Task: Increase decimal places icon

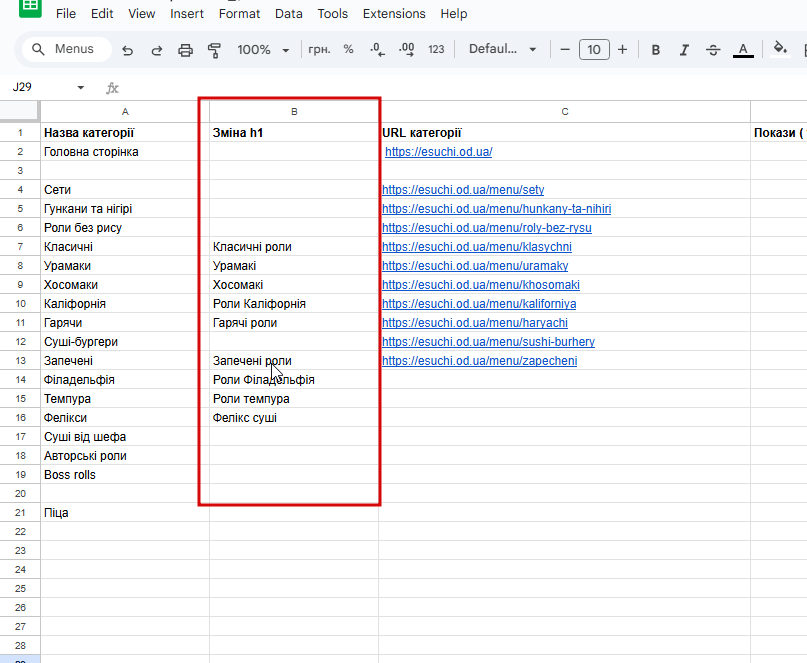Action: (x=407, y=49)
